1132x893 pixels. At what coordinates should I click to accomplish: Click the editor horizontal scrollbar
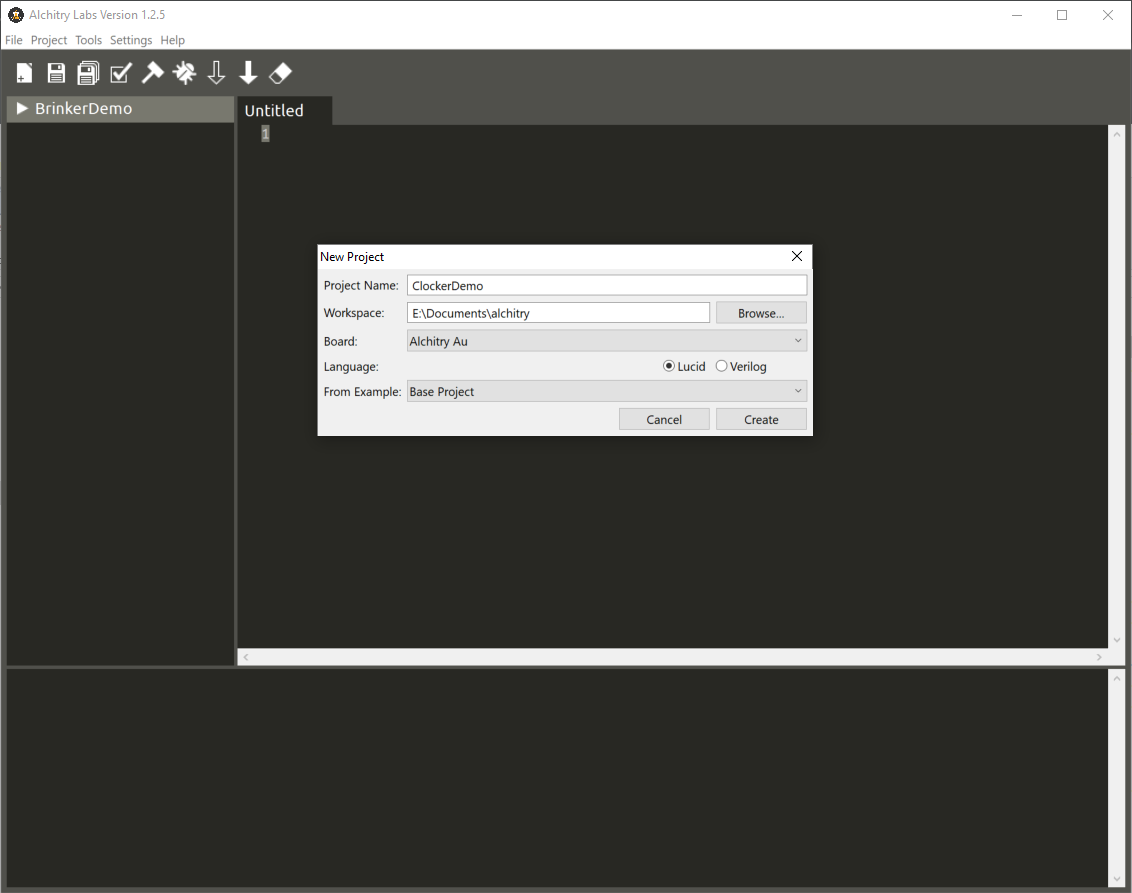(x=672, y=657)
